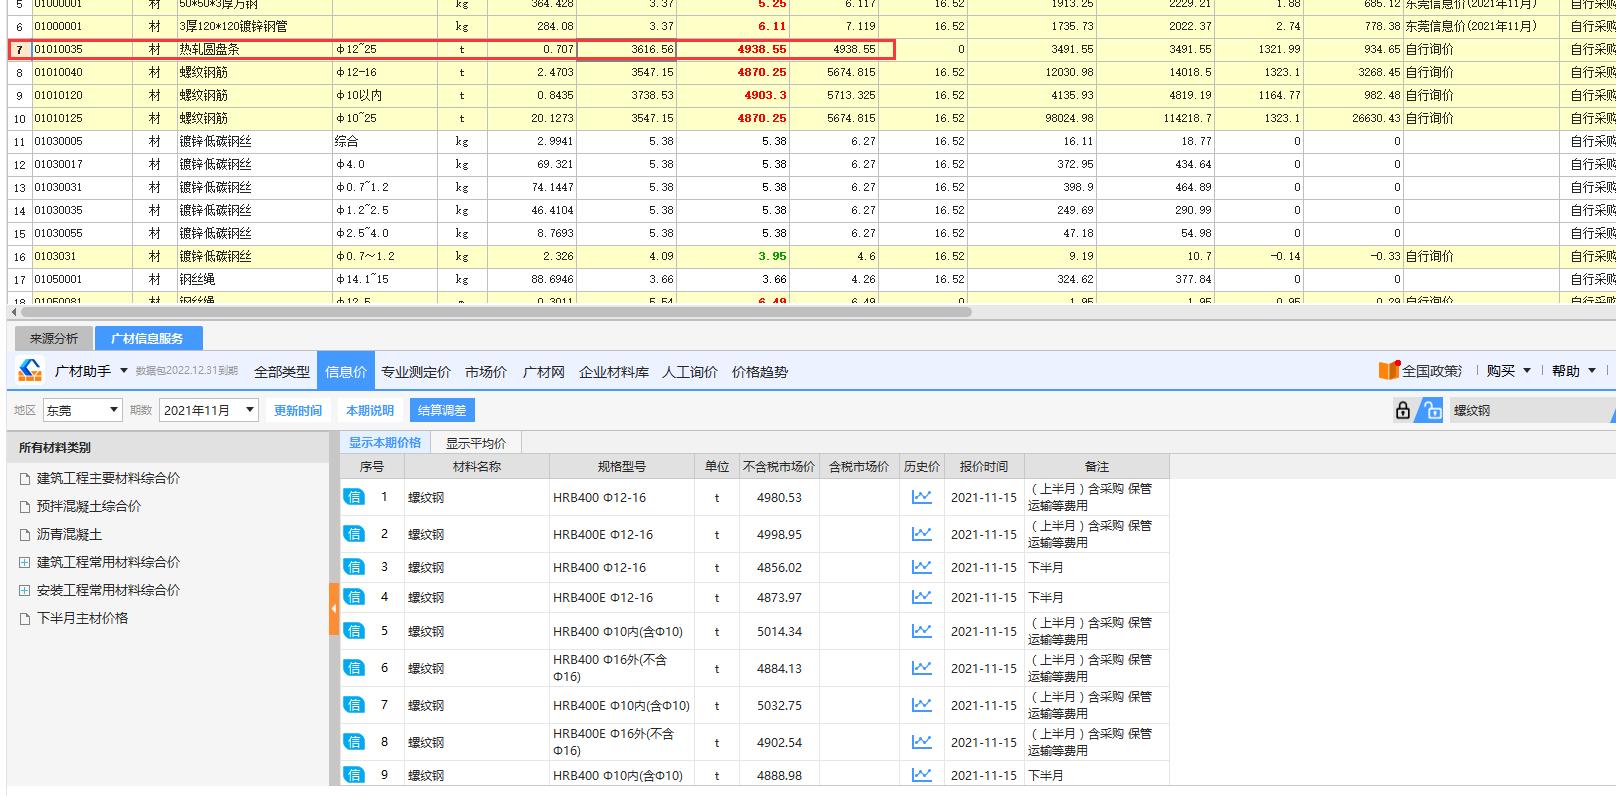Select 沥青混凝土 category

(x=70, y=535)
